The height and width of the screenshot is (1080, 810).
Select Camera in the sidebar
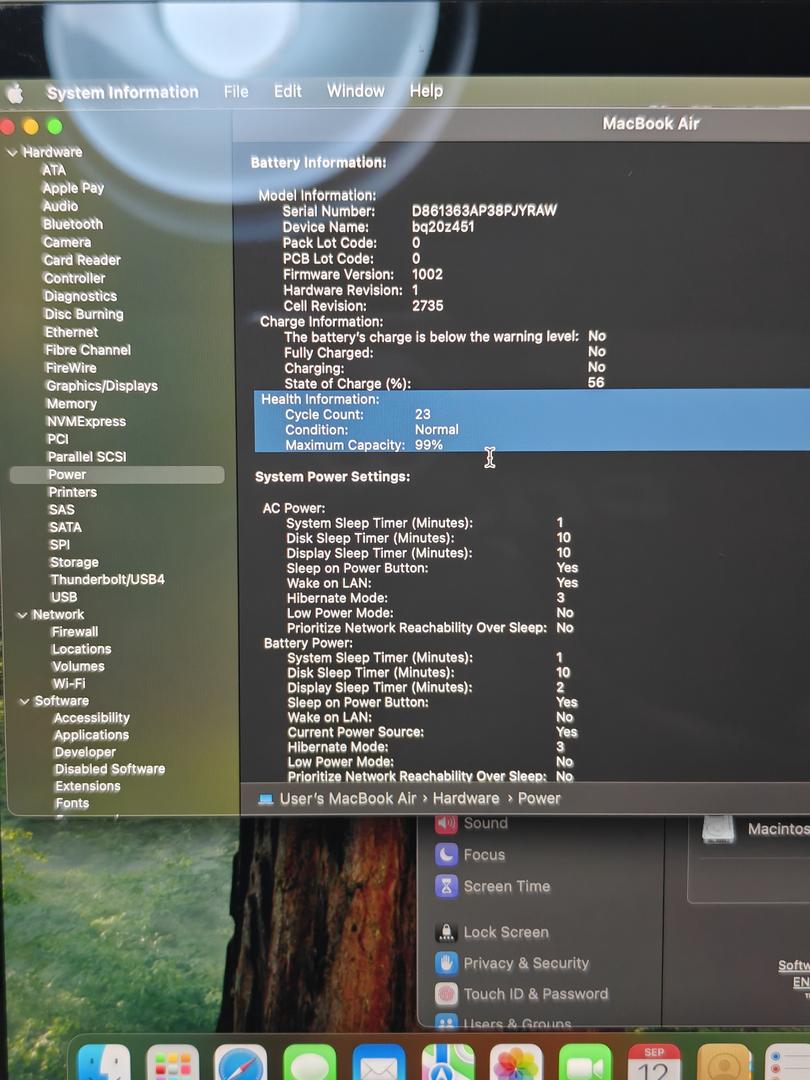67,242
